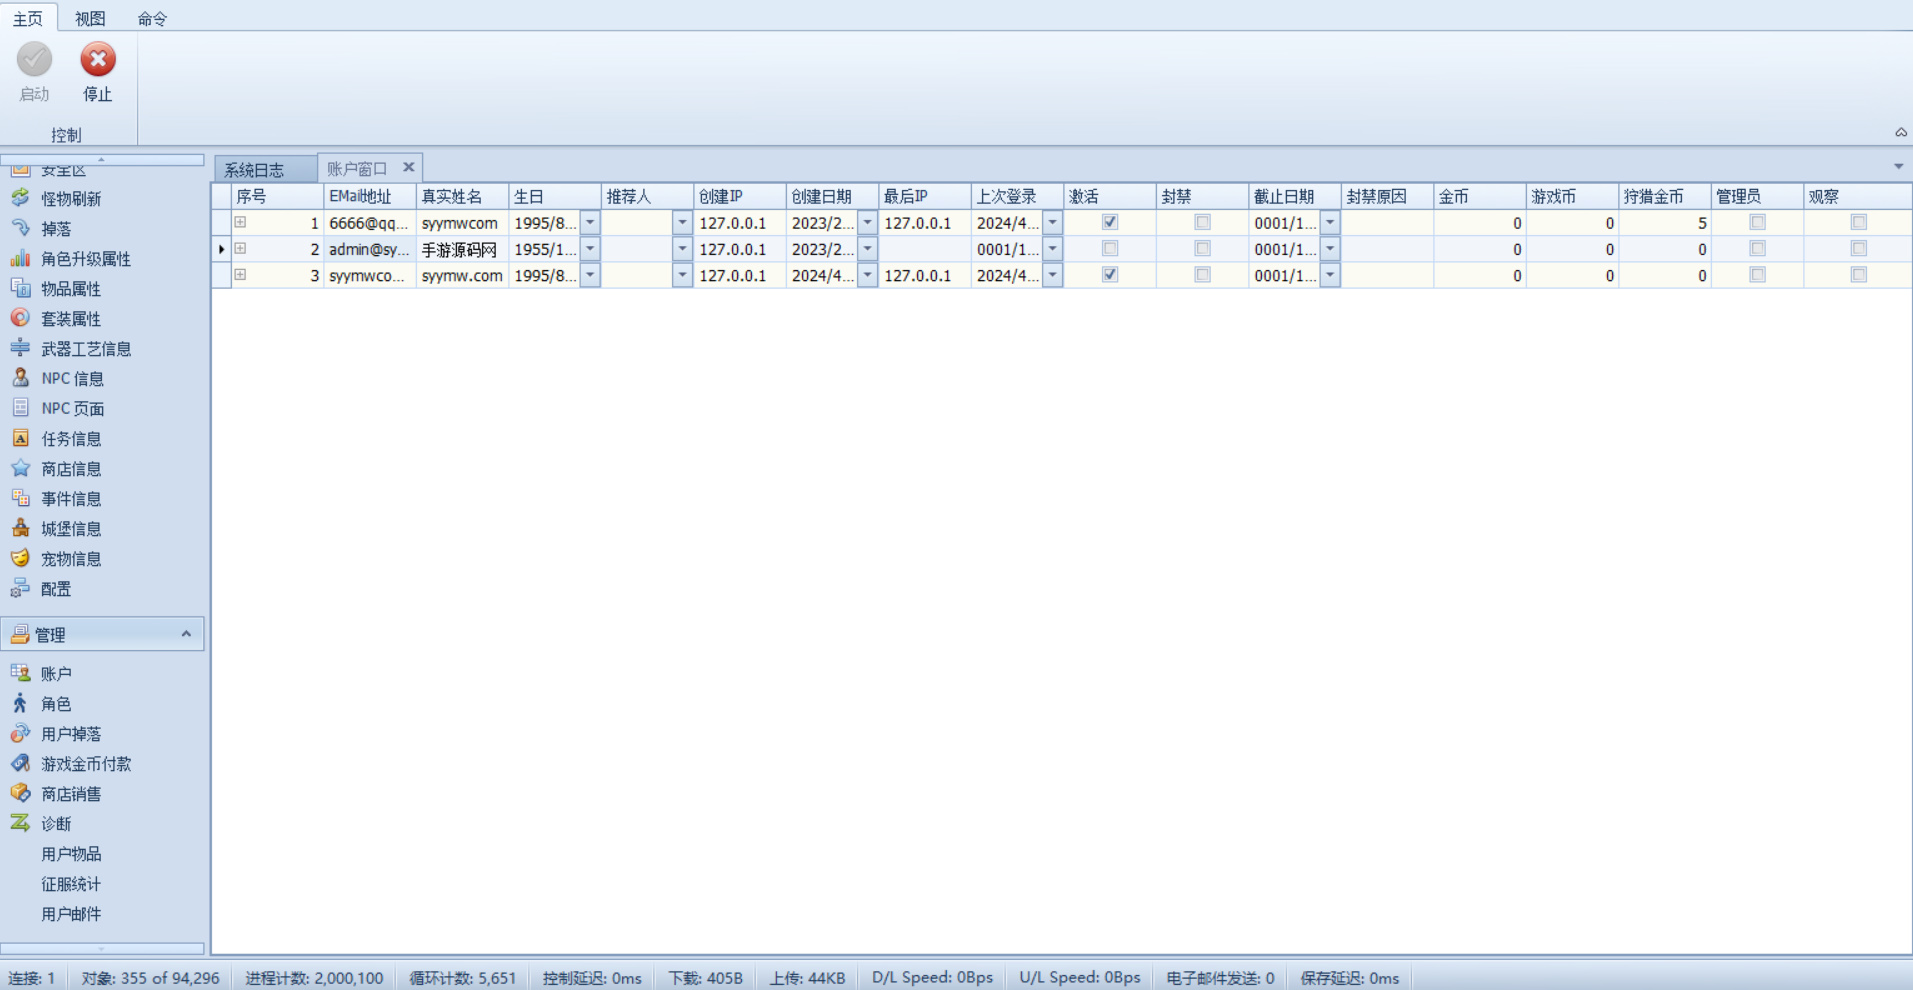Open NPC 页面 icon

(20, 408)
